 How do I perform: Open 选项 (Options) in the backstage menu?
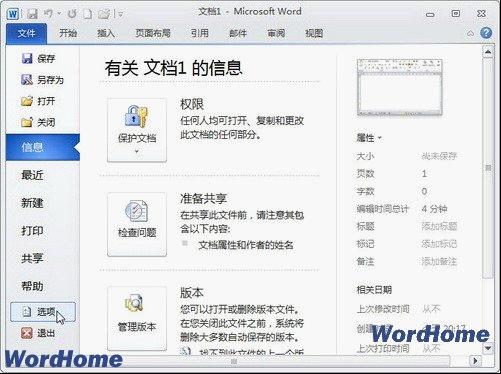(43, 312)
